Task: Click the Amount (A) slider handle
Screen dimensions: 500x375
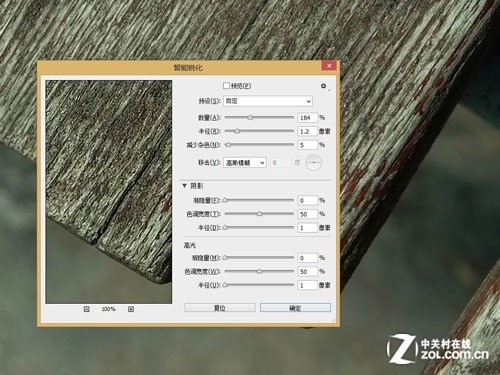Action: pos(250,117)
